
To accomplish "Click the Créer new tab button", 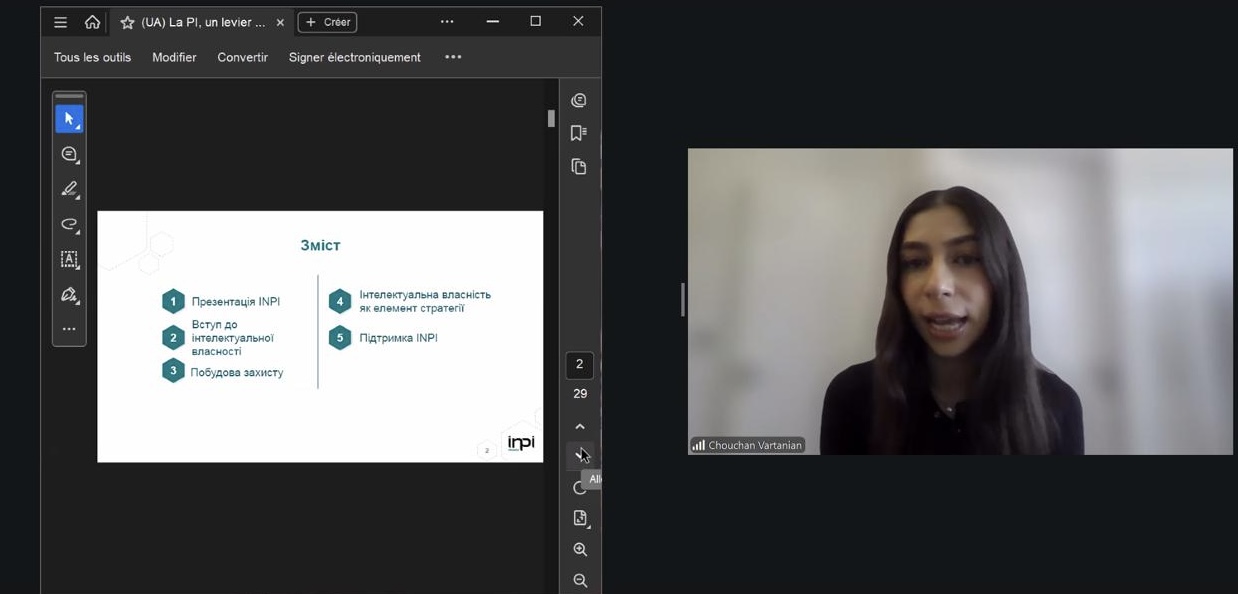I will point(327,22).
